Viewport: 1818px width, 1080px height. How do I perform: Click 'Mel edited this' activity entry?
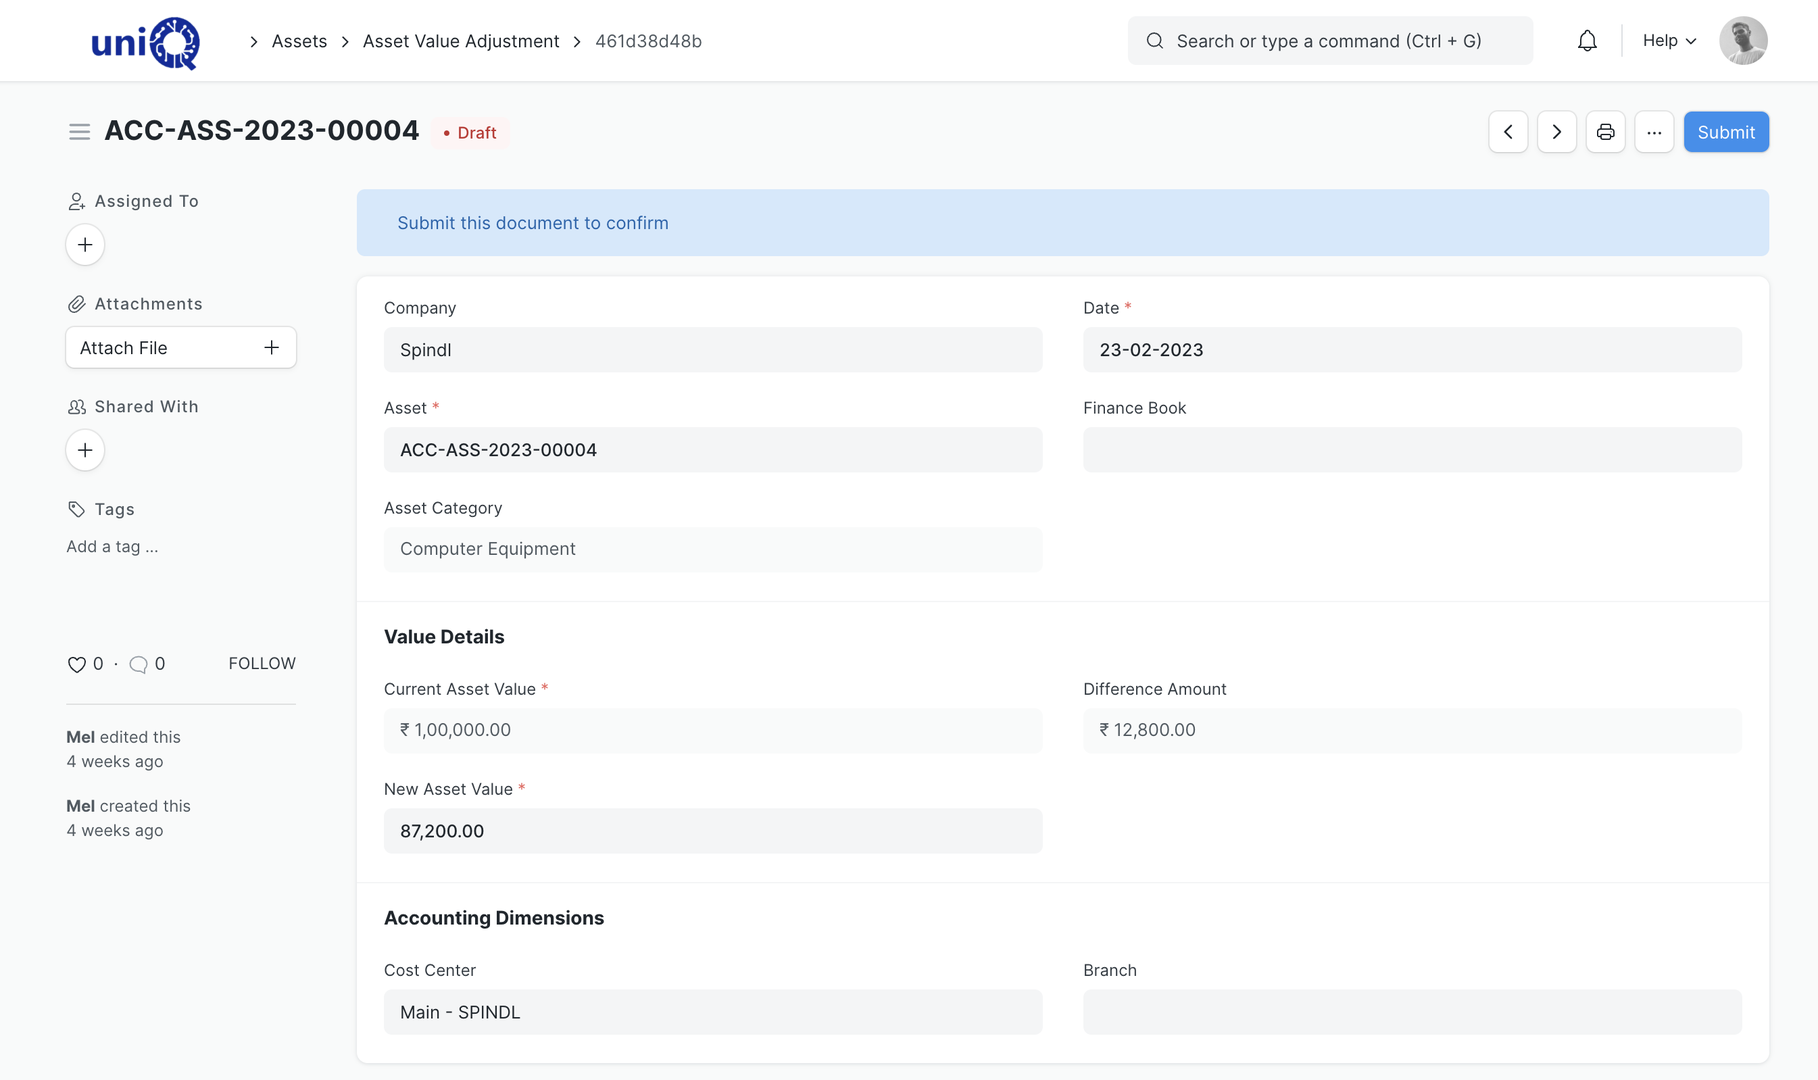124,749
